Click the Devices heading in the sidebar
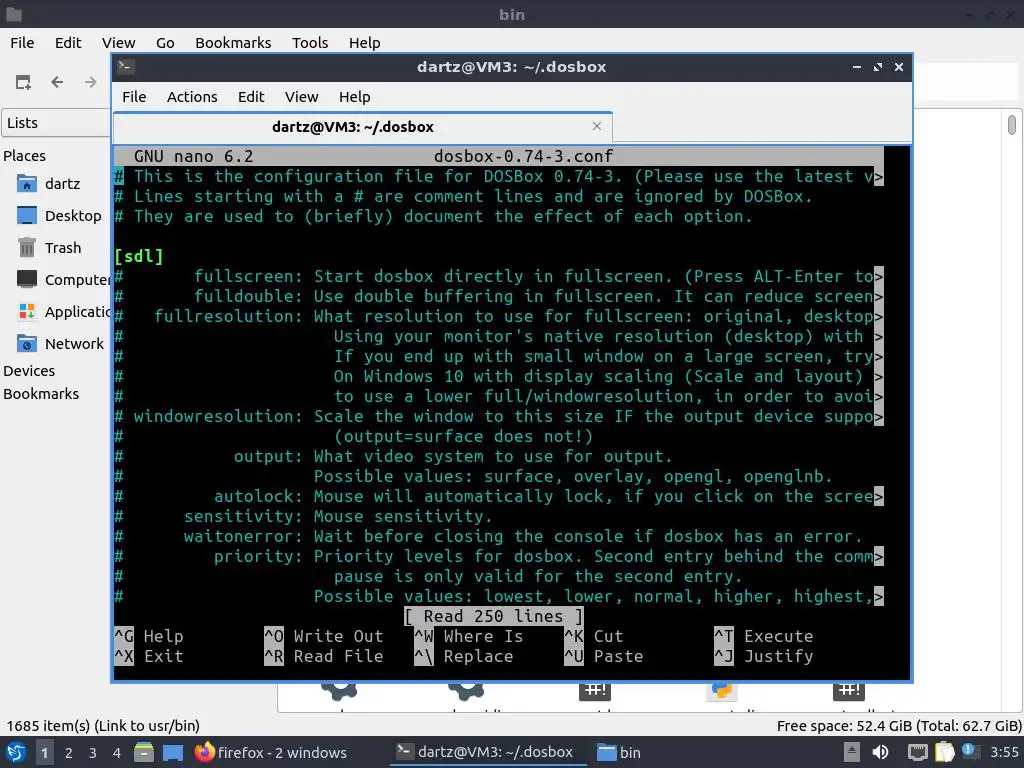 (29, 371)
